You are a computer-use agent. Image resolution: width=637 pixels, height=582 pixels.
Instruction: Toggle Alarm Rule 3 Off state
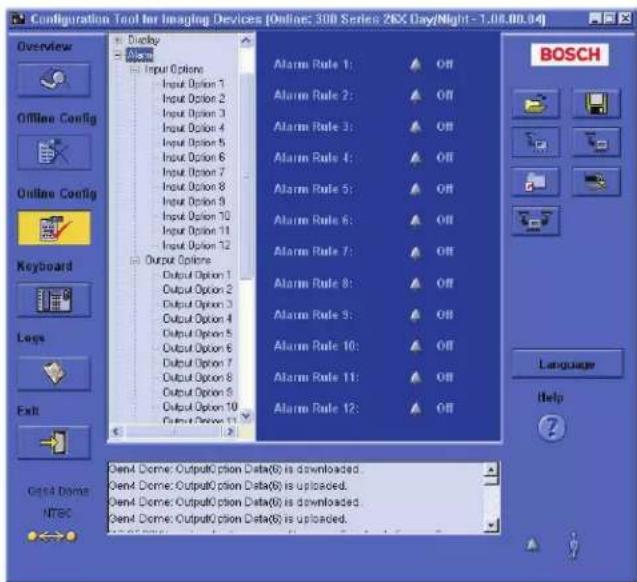click(x=444, y=127)
